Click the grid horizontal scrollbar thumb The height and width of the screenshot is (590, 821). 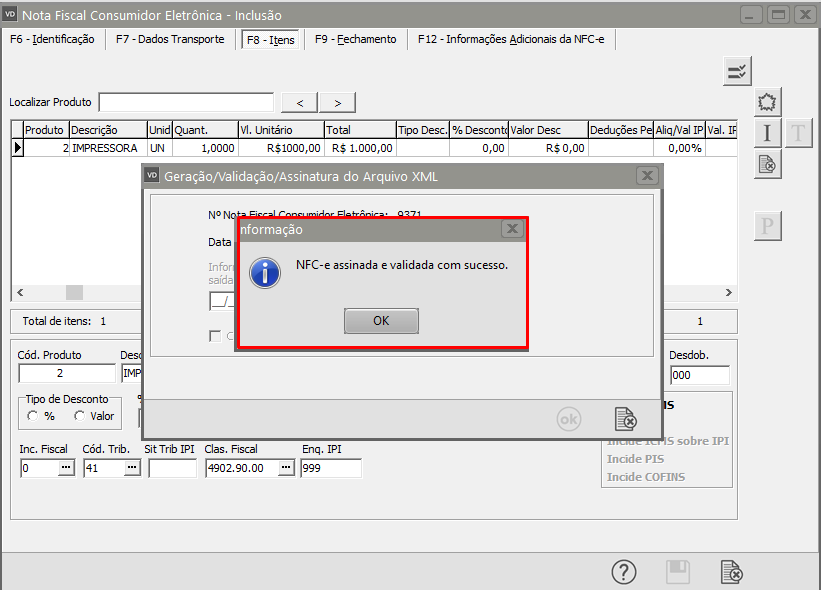(74, 293)
